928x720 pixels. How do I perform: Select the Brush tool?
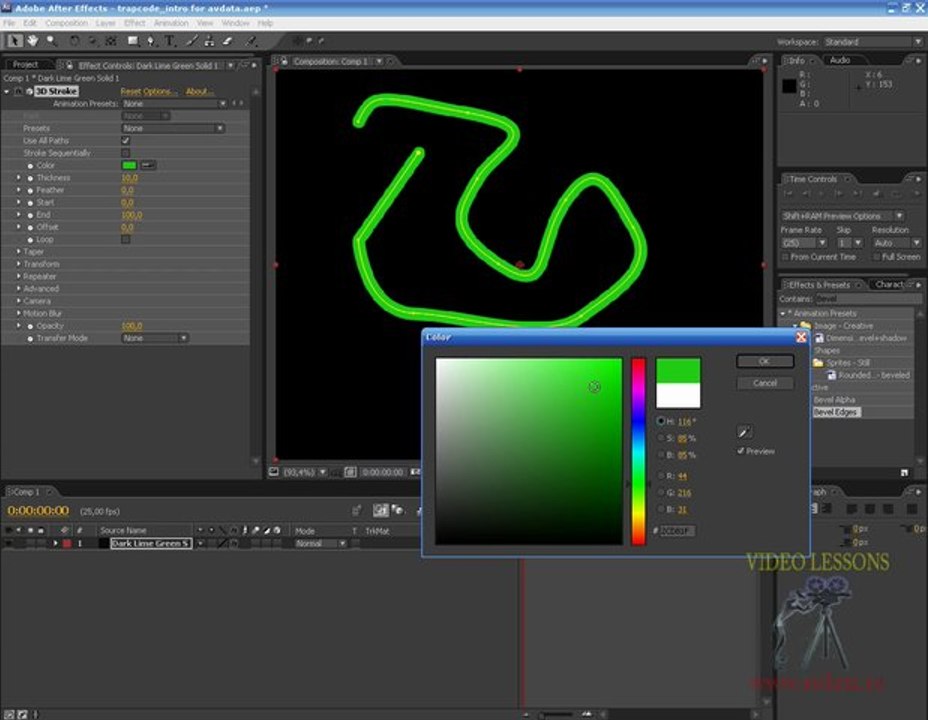[x=191, y=41]
